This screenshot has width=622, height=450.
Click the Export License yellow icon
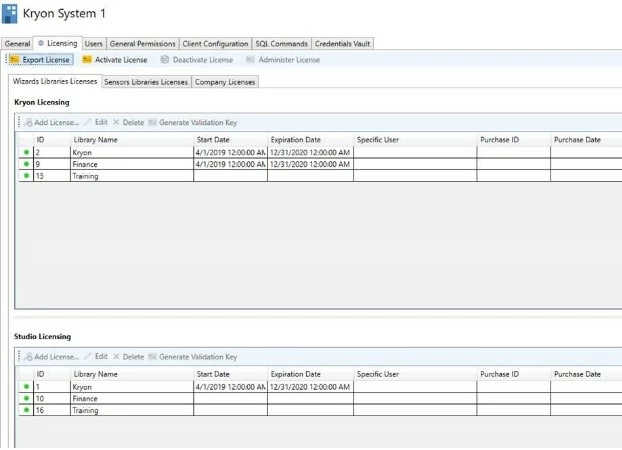15,60
